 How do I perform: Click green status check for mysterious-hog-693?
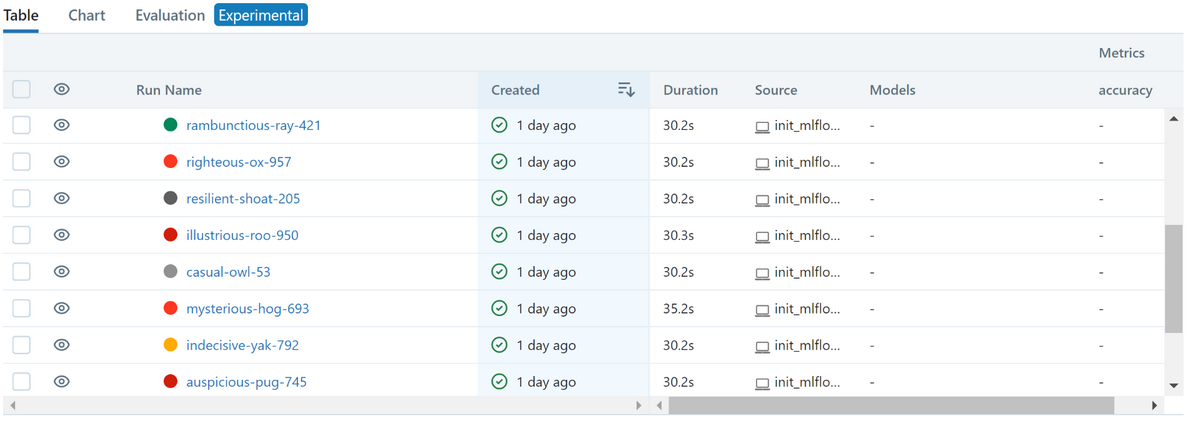[499, 308]
